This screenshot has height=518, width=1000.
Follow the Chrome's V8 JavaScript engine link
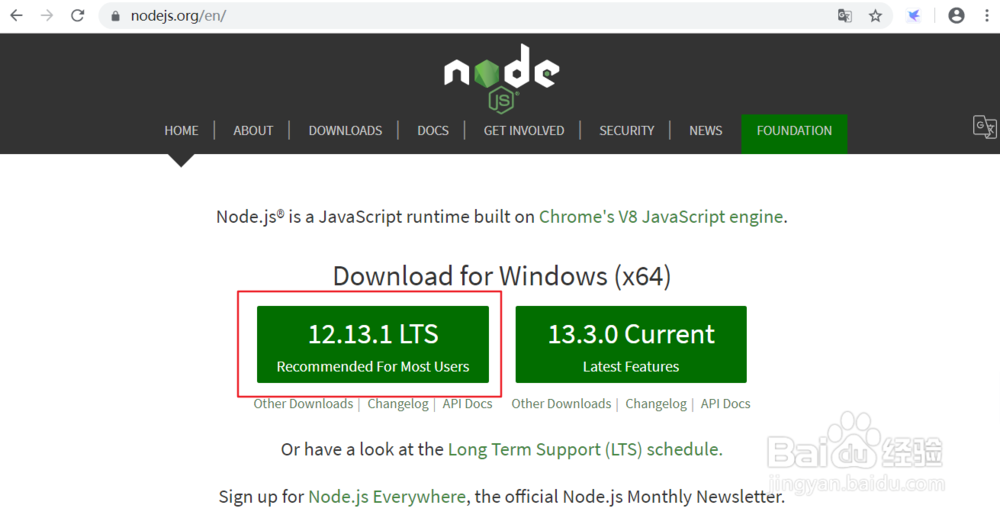[x=661, y=217]
